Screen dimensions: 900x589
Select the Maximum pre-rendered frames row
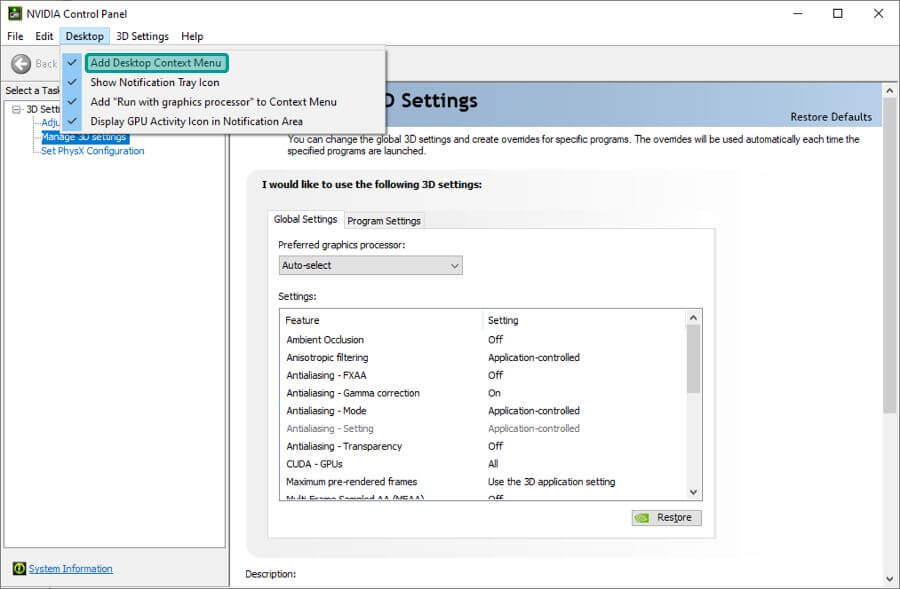click(x=483, y=482)
